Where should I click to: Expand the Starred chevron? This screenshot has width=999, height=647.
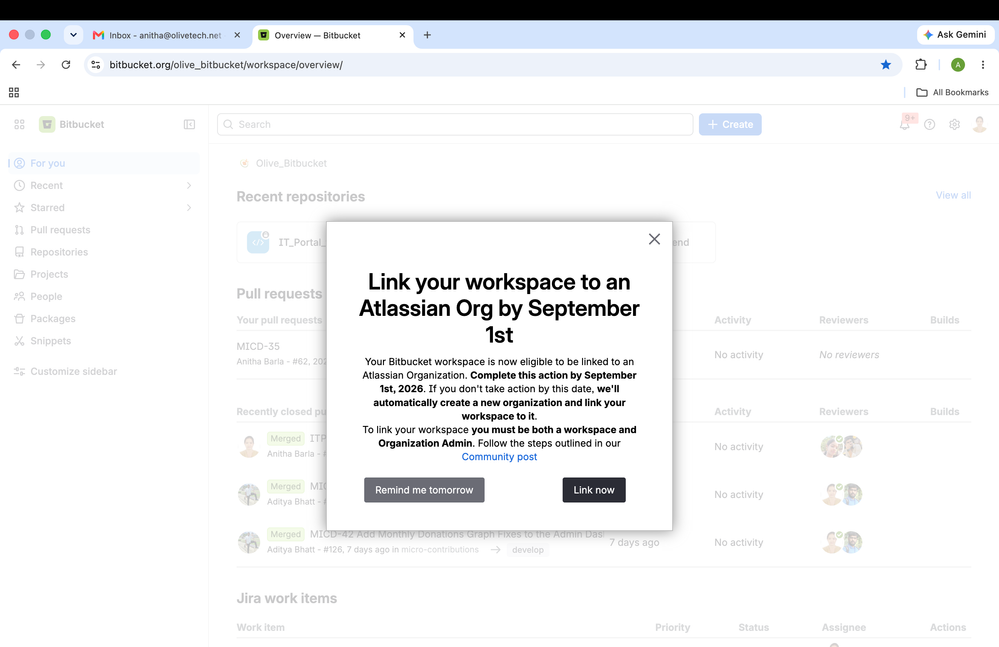(x=189, y=208)
